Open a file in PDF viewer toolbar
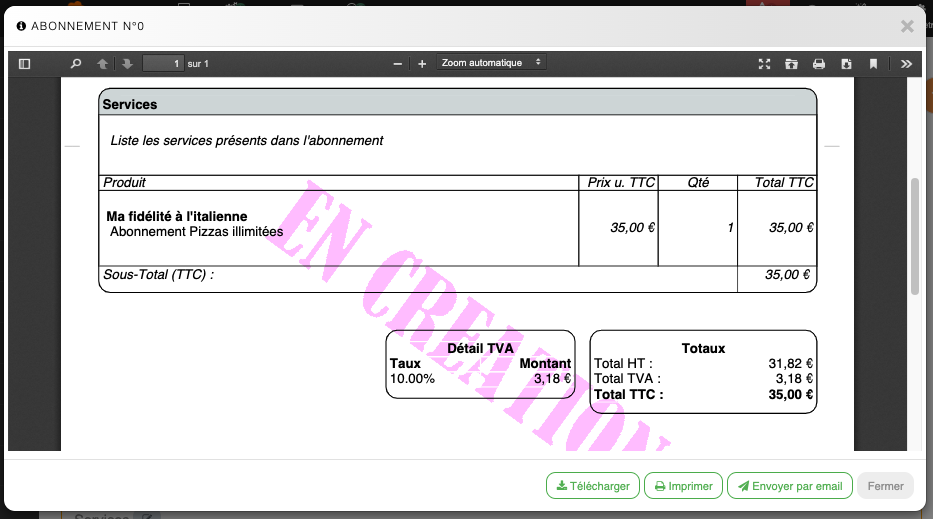This screenshot has height=519, width=933. pyautogui.click(x=791, y=64)
